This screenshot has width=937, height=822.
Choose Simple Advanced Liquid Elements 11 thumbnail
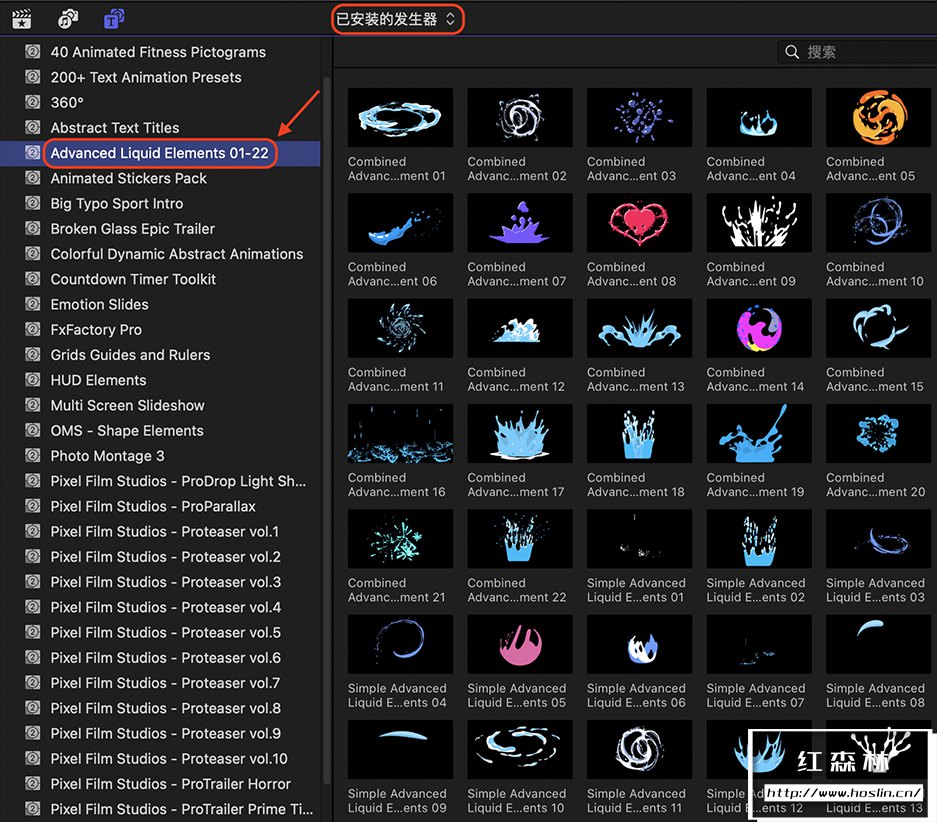click(639, 749)
